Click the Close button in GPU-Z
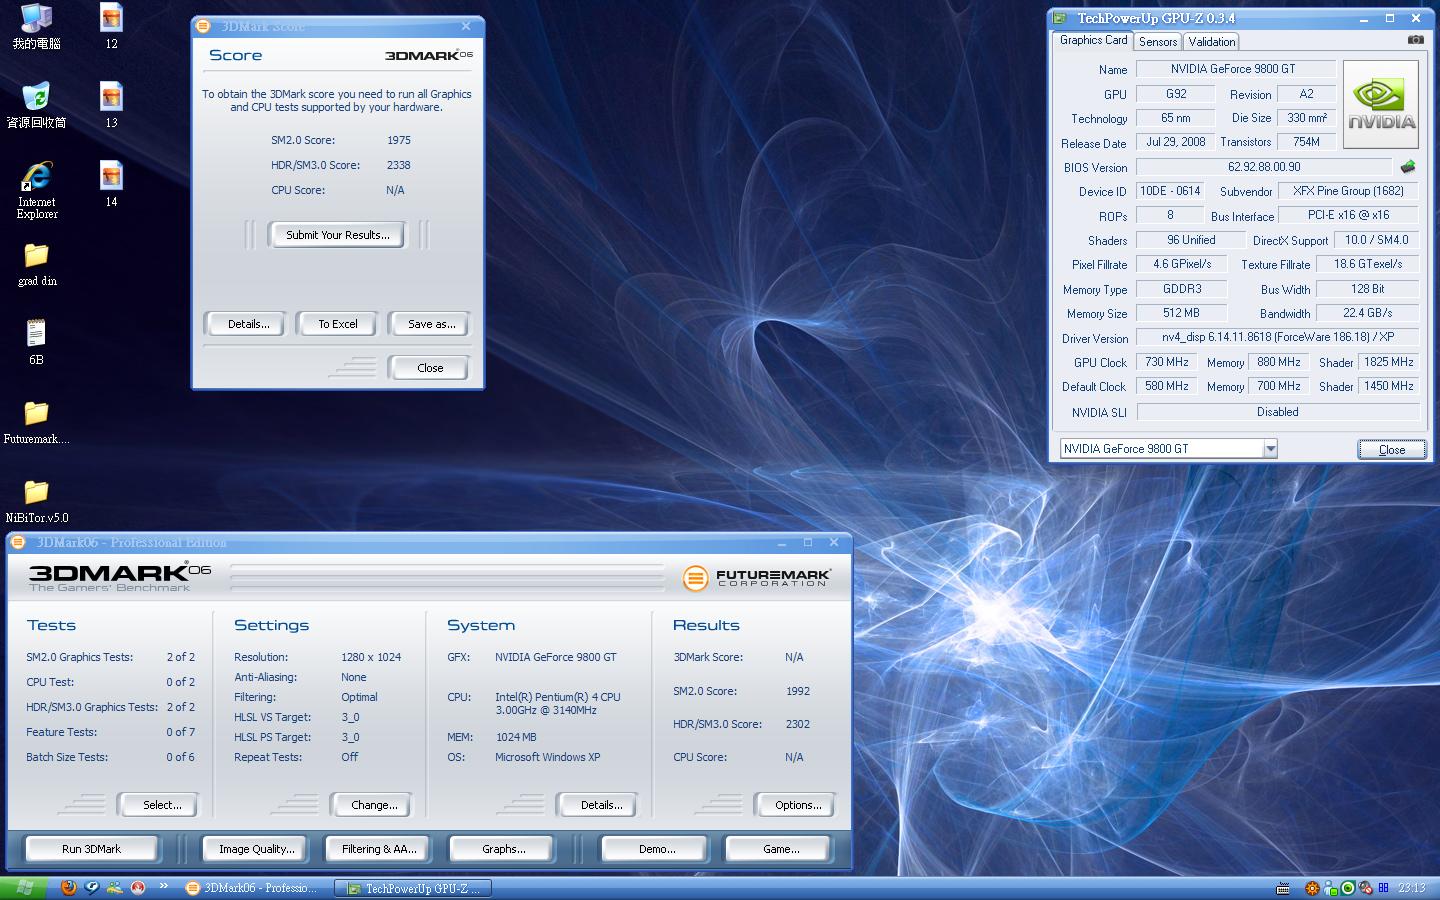This screenshot has height=900, width=1440. coord(1392,449)
